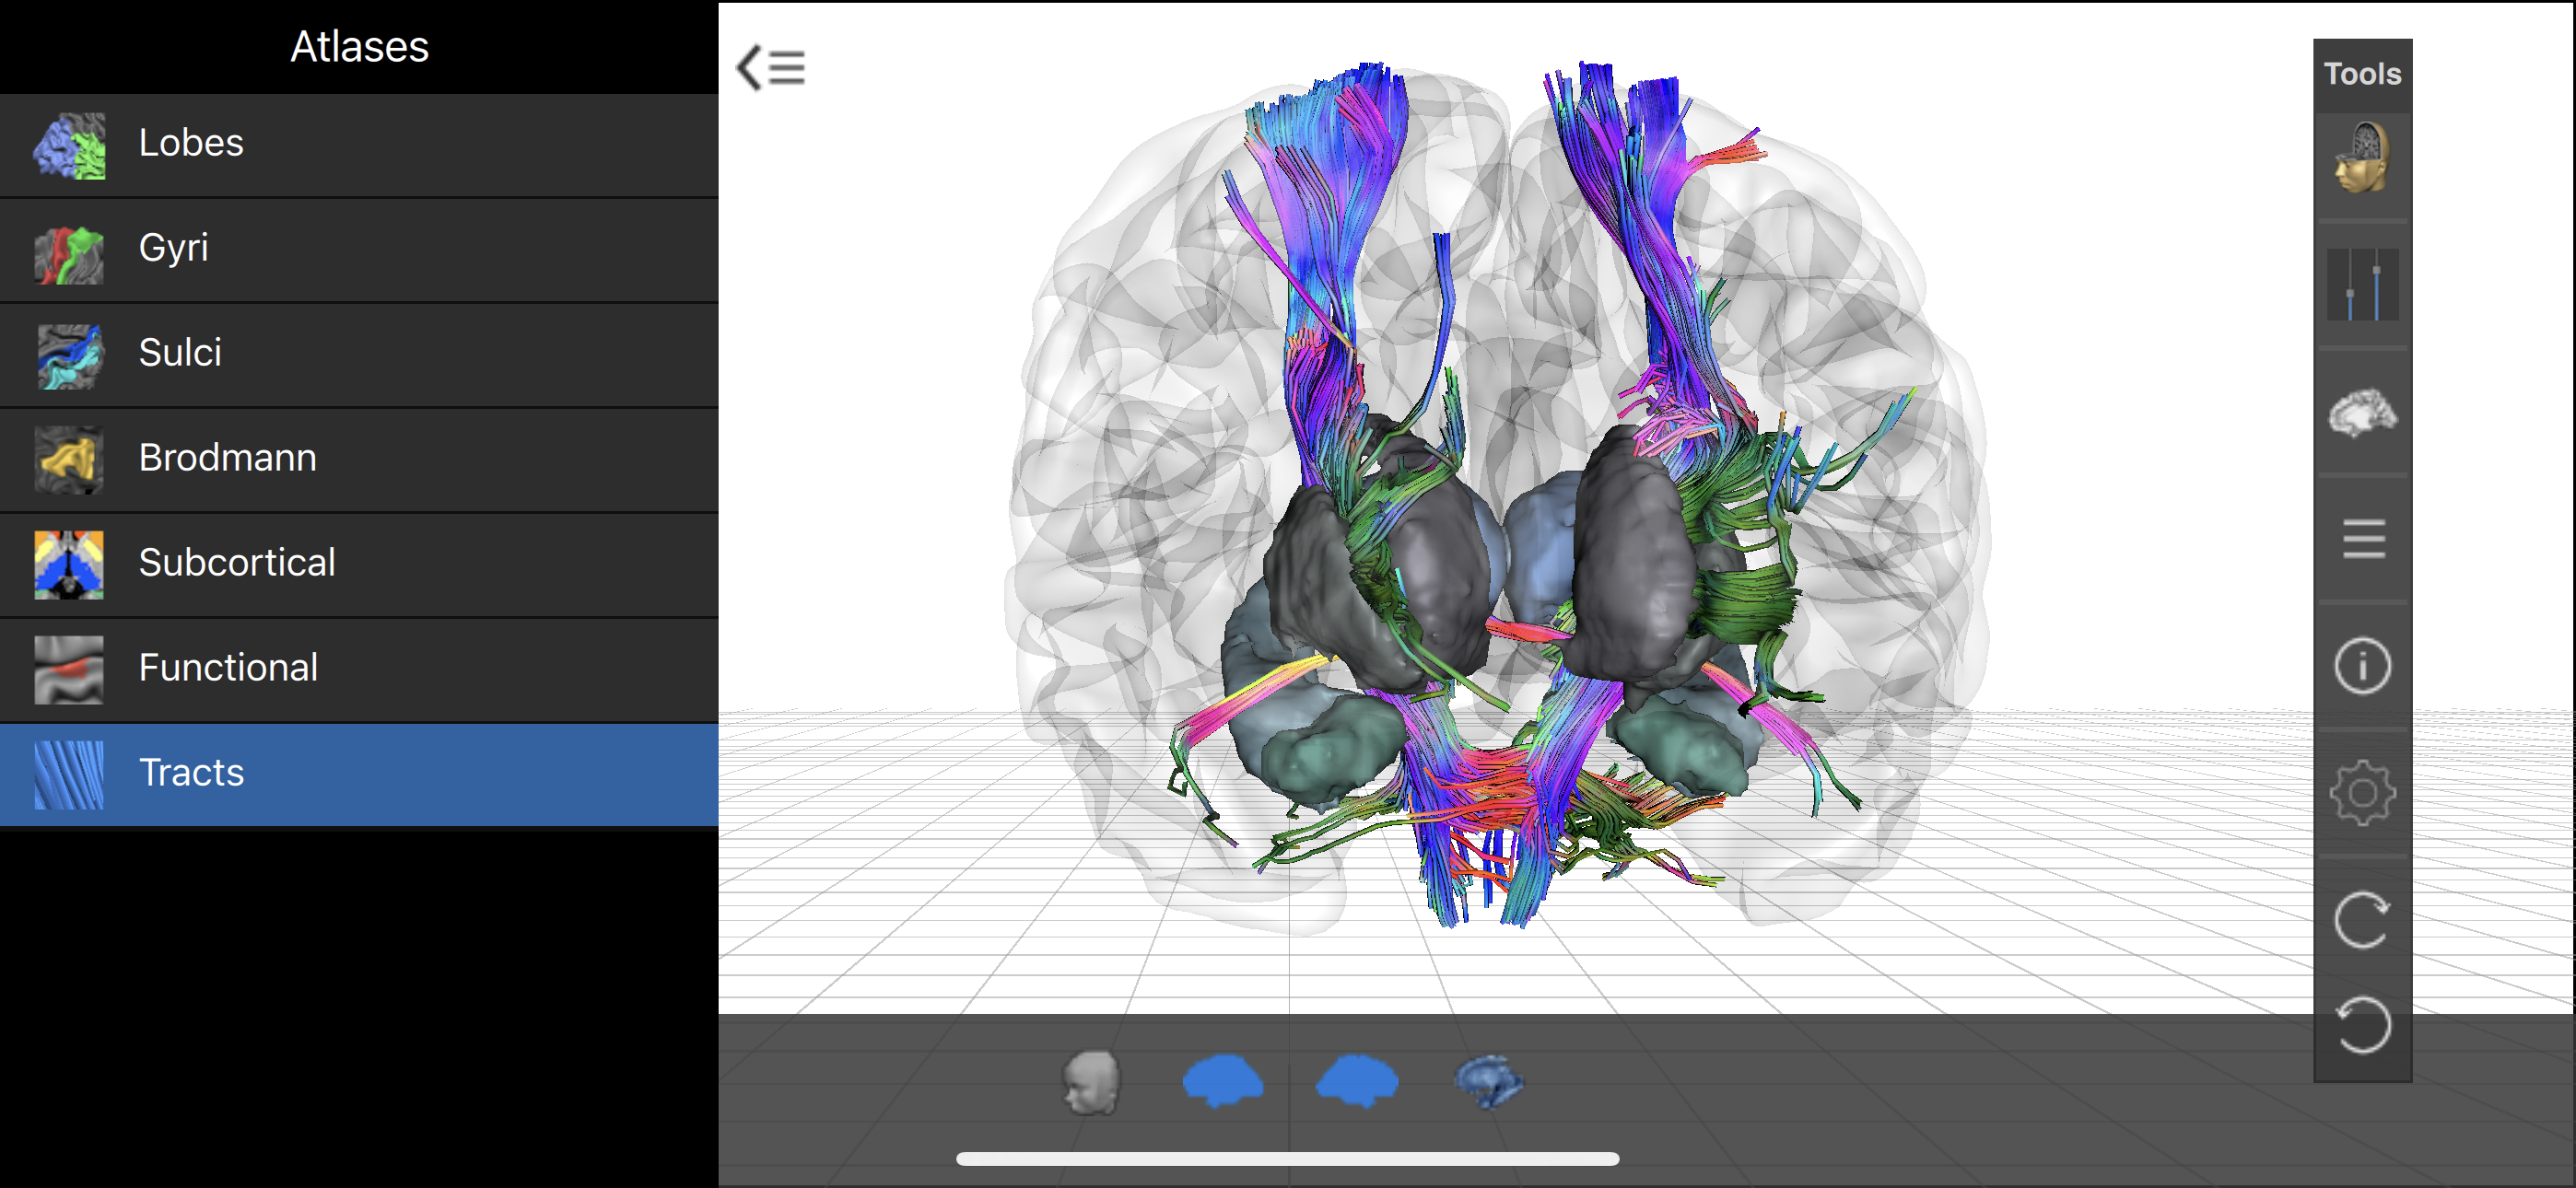Viewport: 2576px width, 1188px height.
Task: Open the list menu tool
Action: pyautogui.click(x=2362, y=539)
